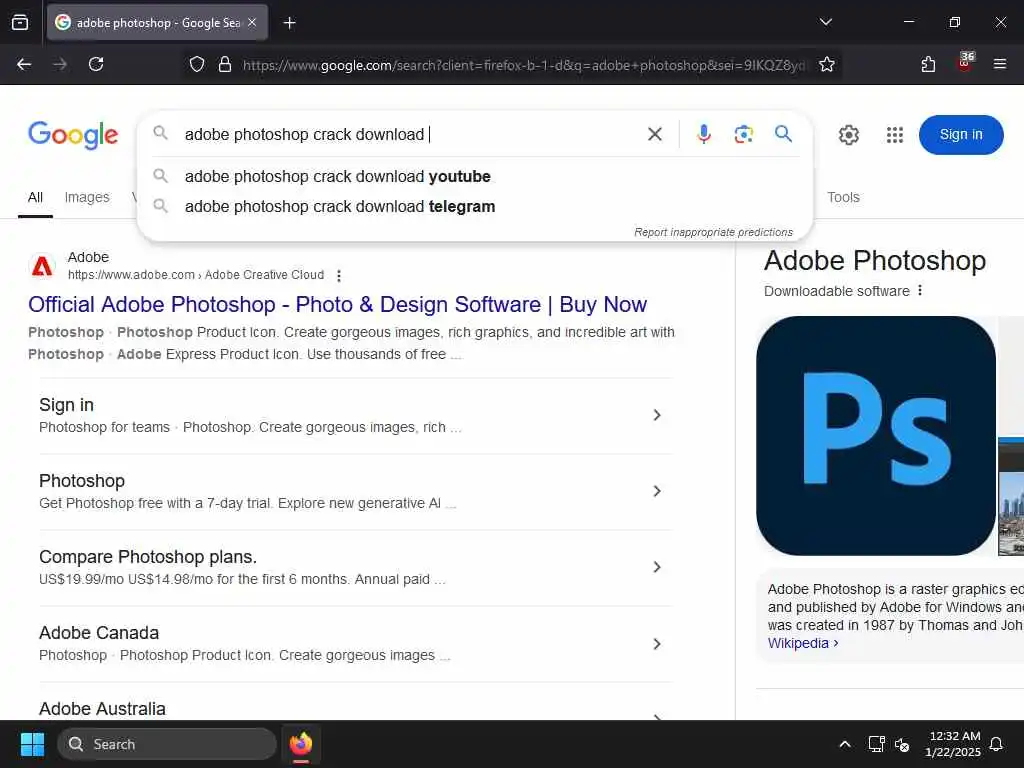Click the grayed-out forward navigation arrow
The image size is (1024, 768).
pos(60,64)
